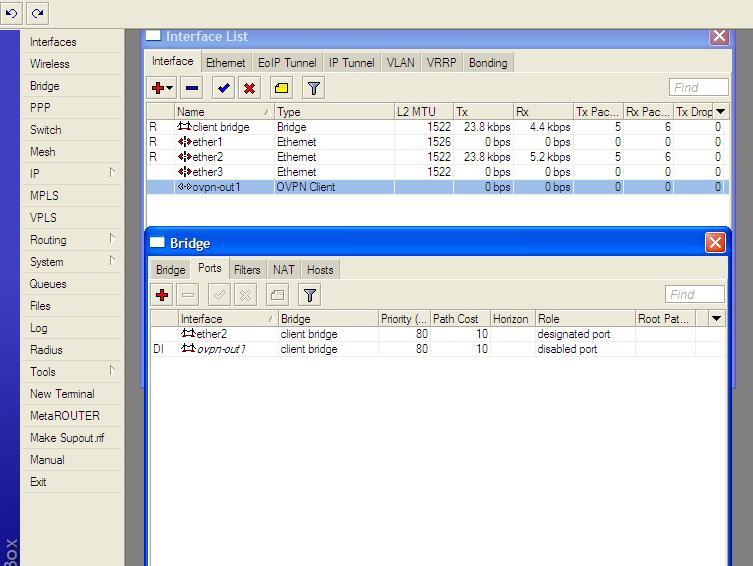Expand the System submenu
Image resolution: width=753 pixels, height=566 pixels.
pyautogui.click(x=111, y=261)
